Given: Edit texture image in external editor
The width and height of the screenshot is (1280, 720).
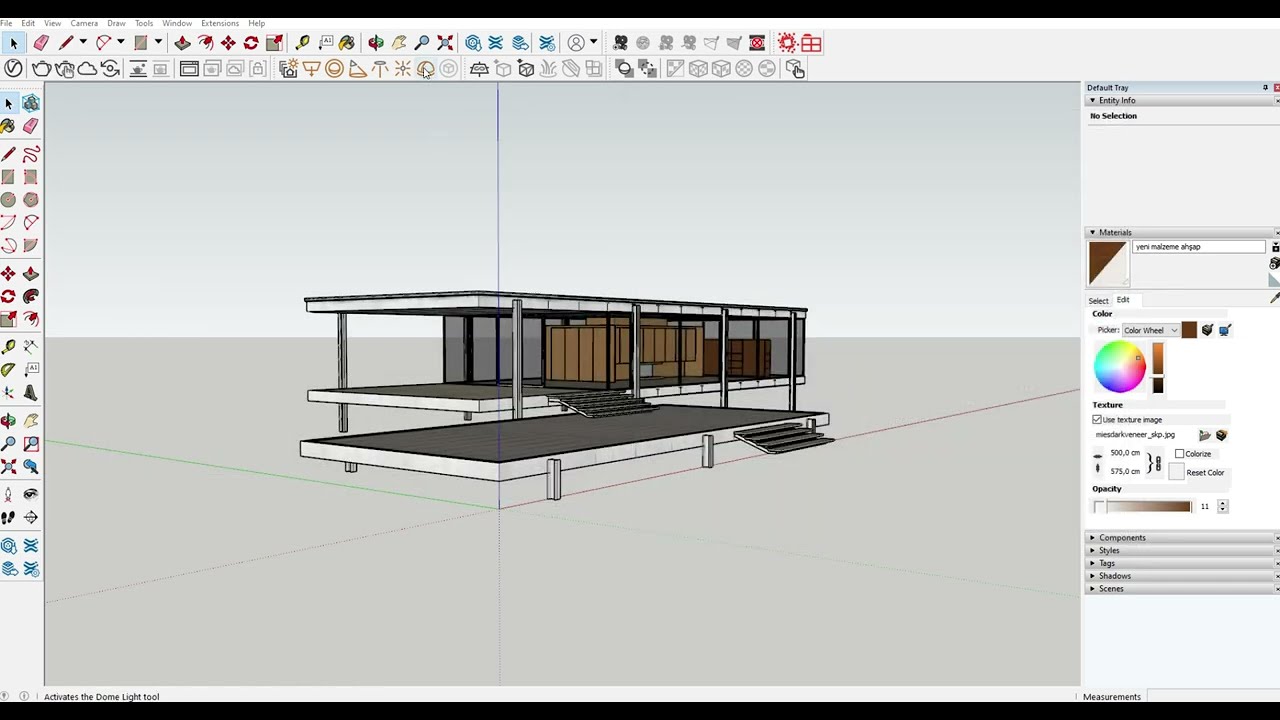Looking at the screenshot, I should tap(1221, 436).
